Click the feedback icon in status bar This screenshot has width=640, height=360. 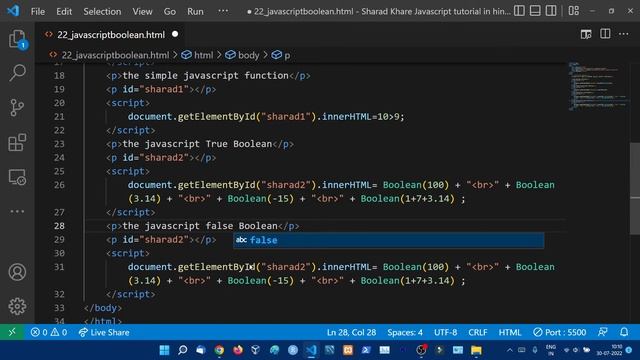(602, 332)
